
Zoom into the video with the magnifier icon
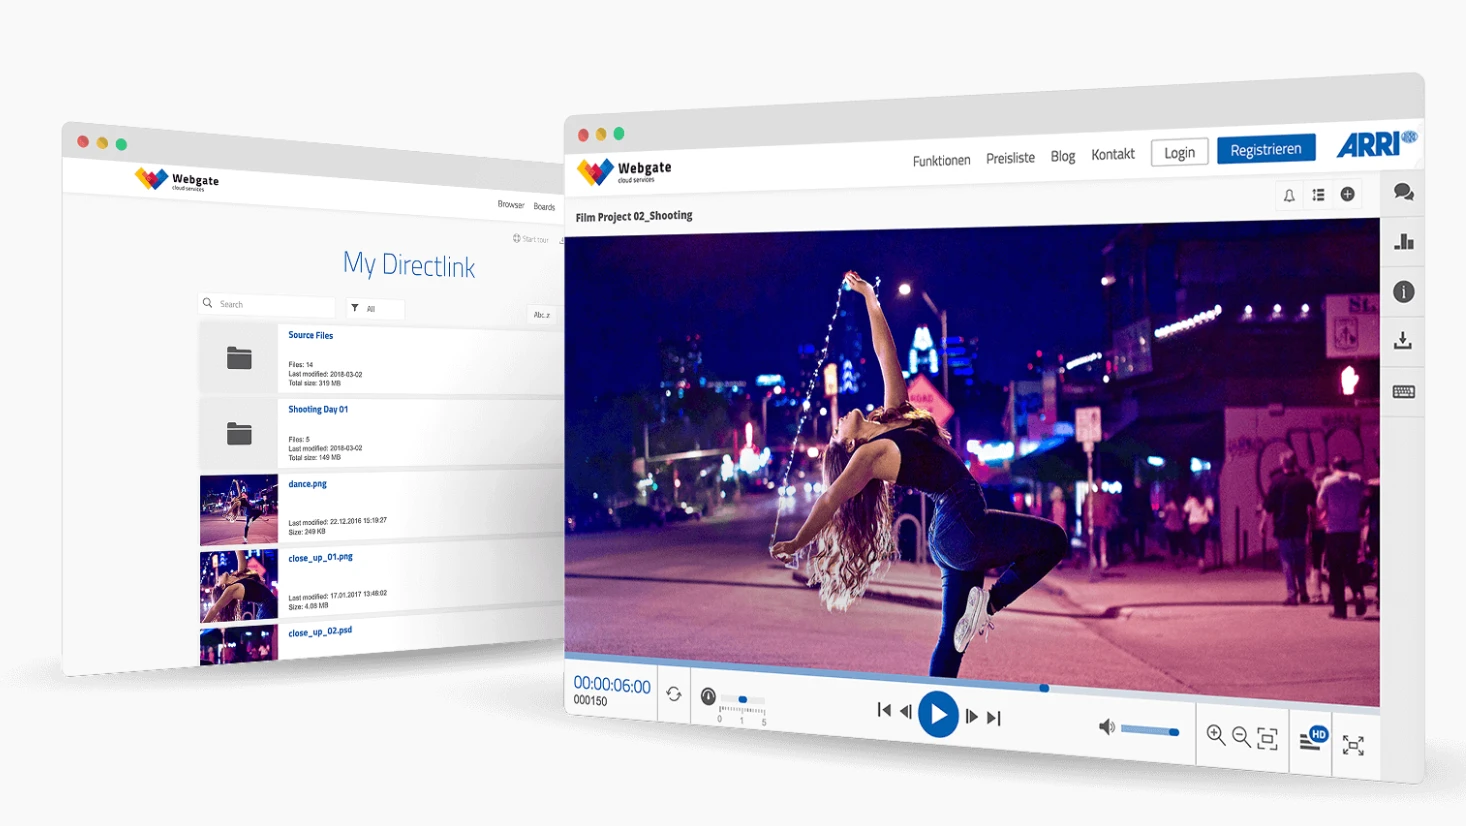pyautogui.click(x=1216, y=735)
